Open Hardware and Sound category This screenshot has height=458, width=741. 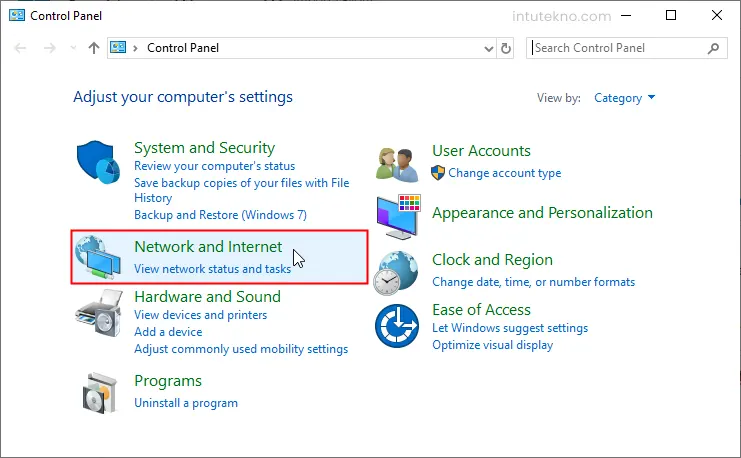click(207, 296)
